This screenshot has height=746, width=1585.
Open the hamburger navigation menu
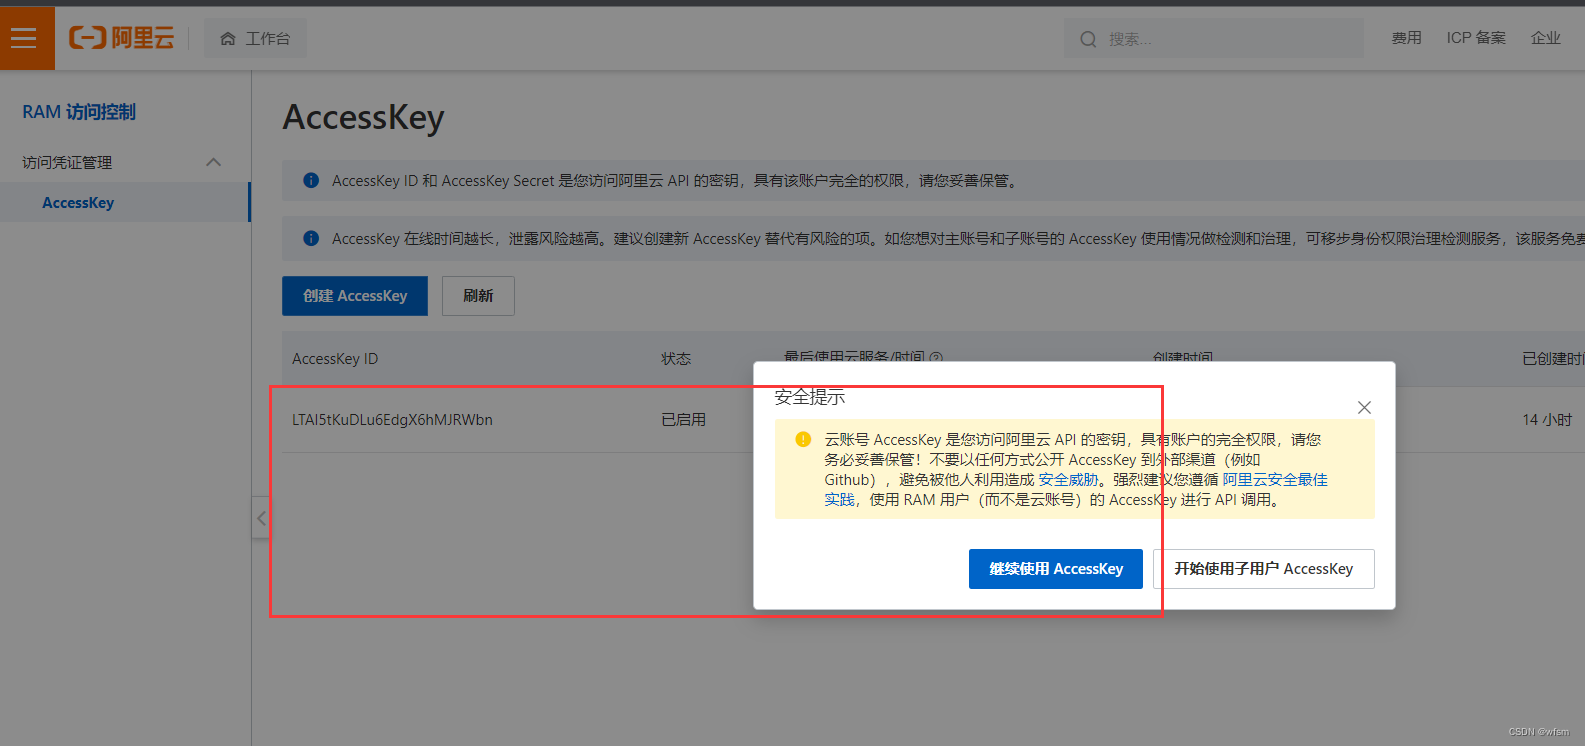(x=24, y=38)
